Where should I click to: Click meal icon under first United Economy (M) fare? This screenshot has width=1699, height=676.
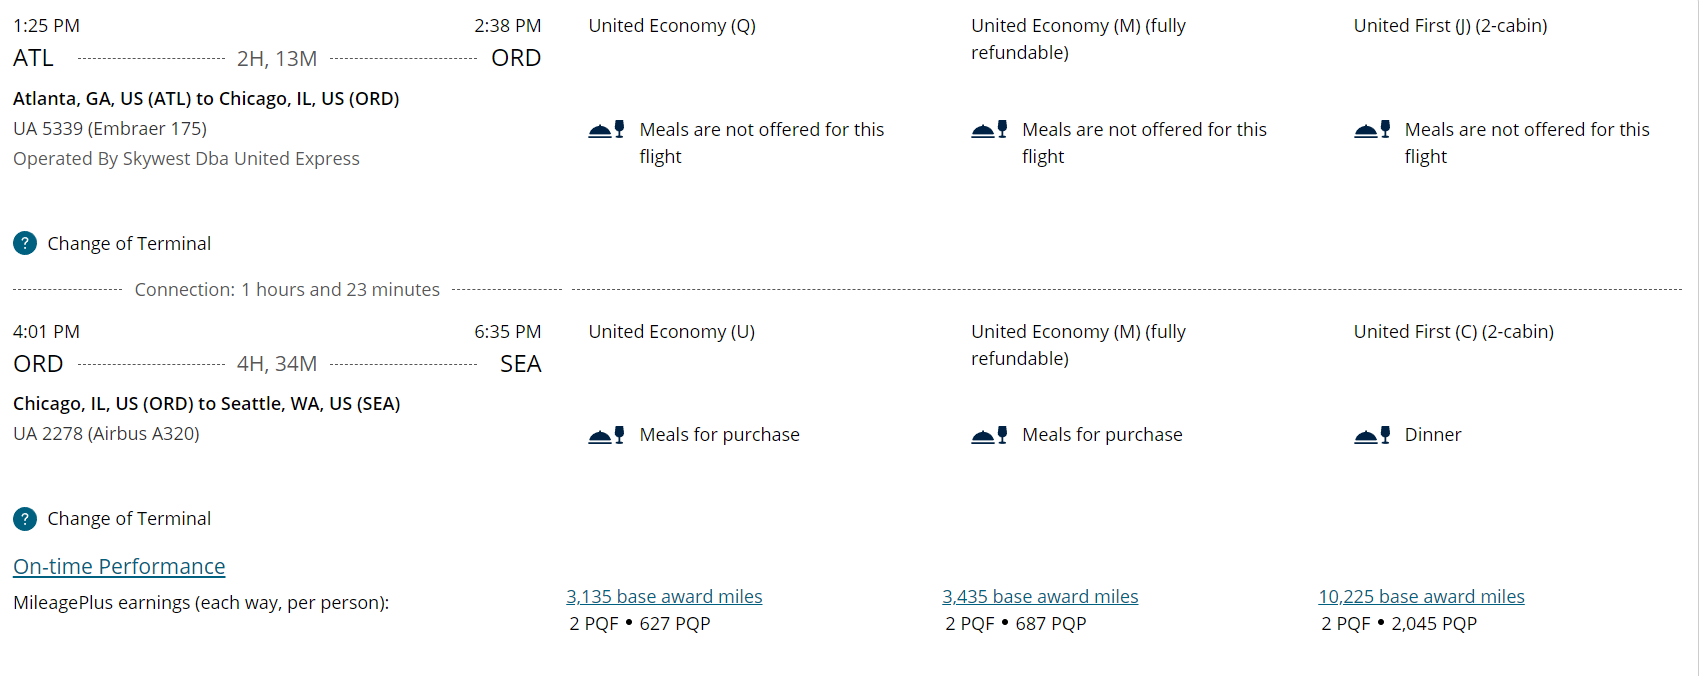tap(989, 130)
